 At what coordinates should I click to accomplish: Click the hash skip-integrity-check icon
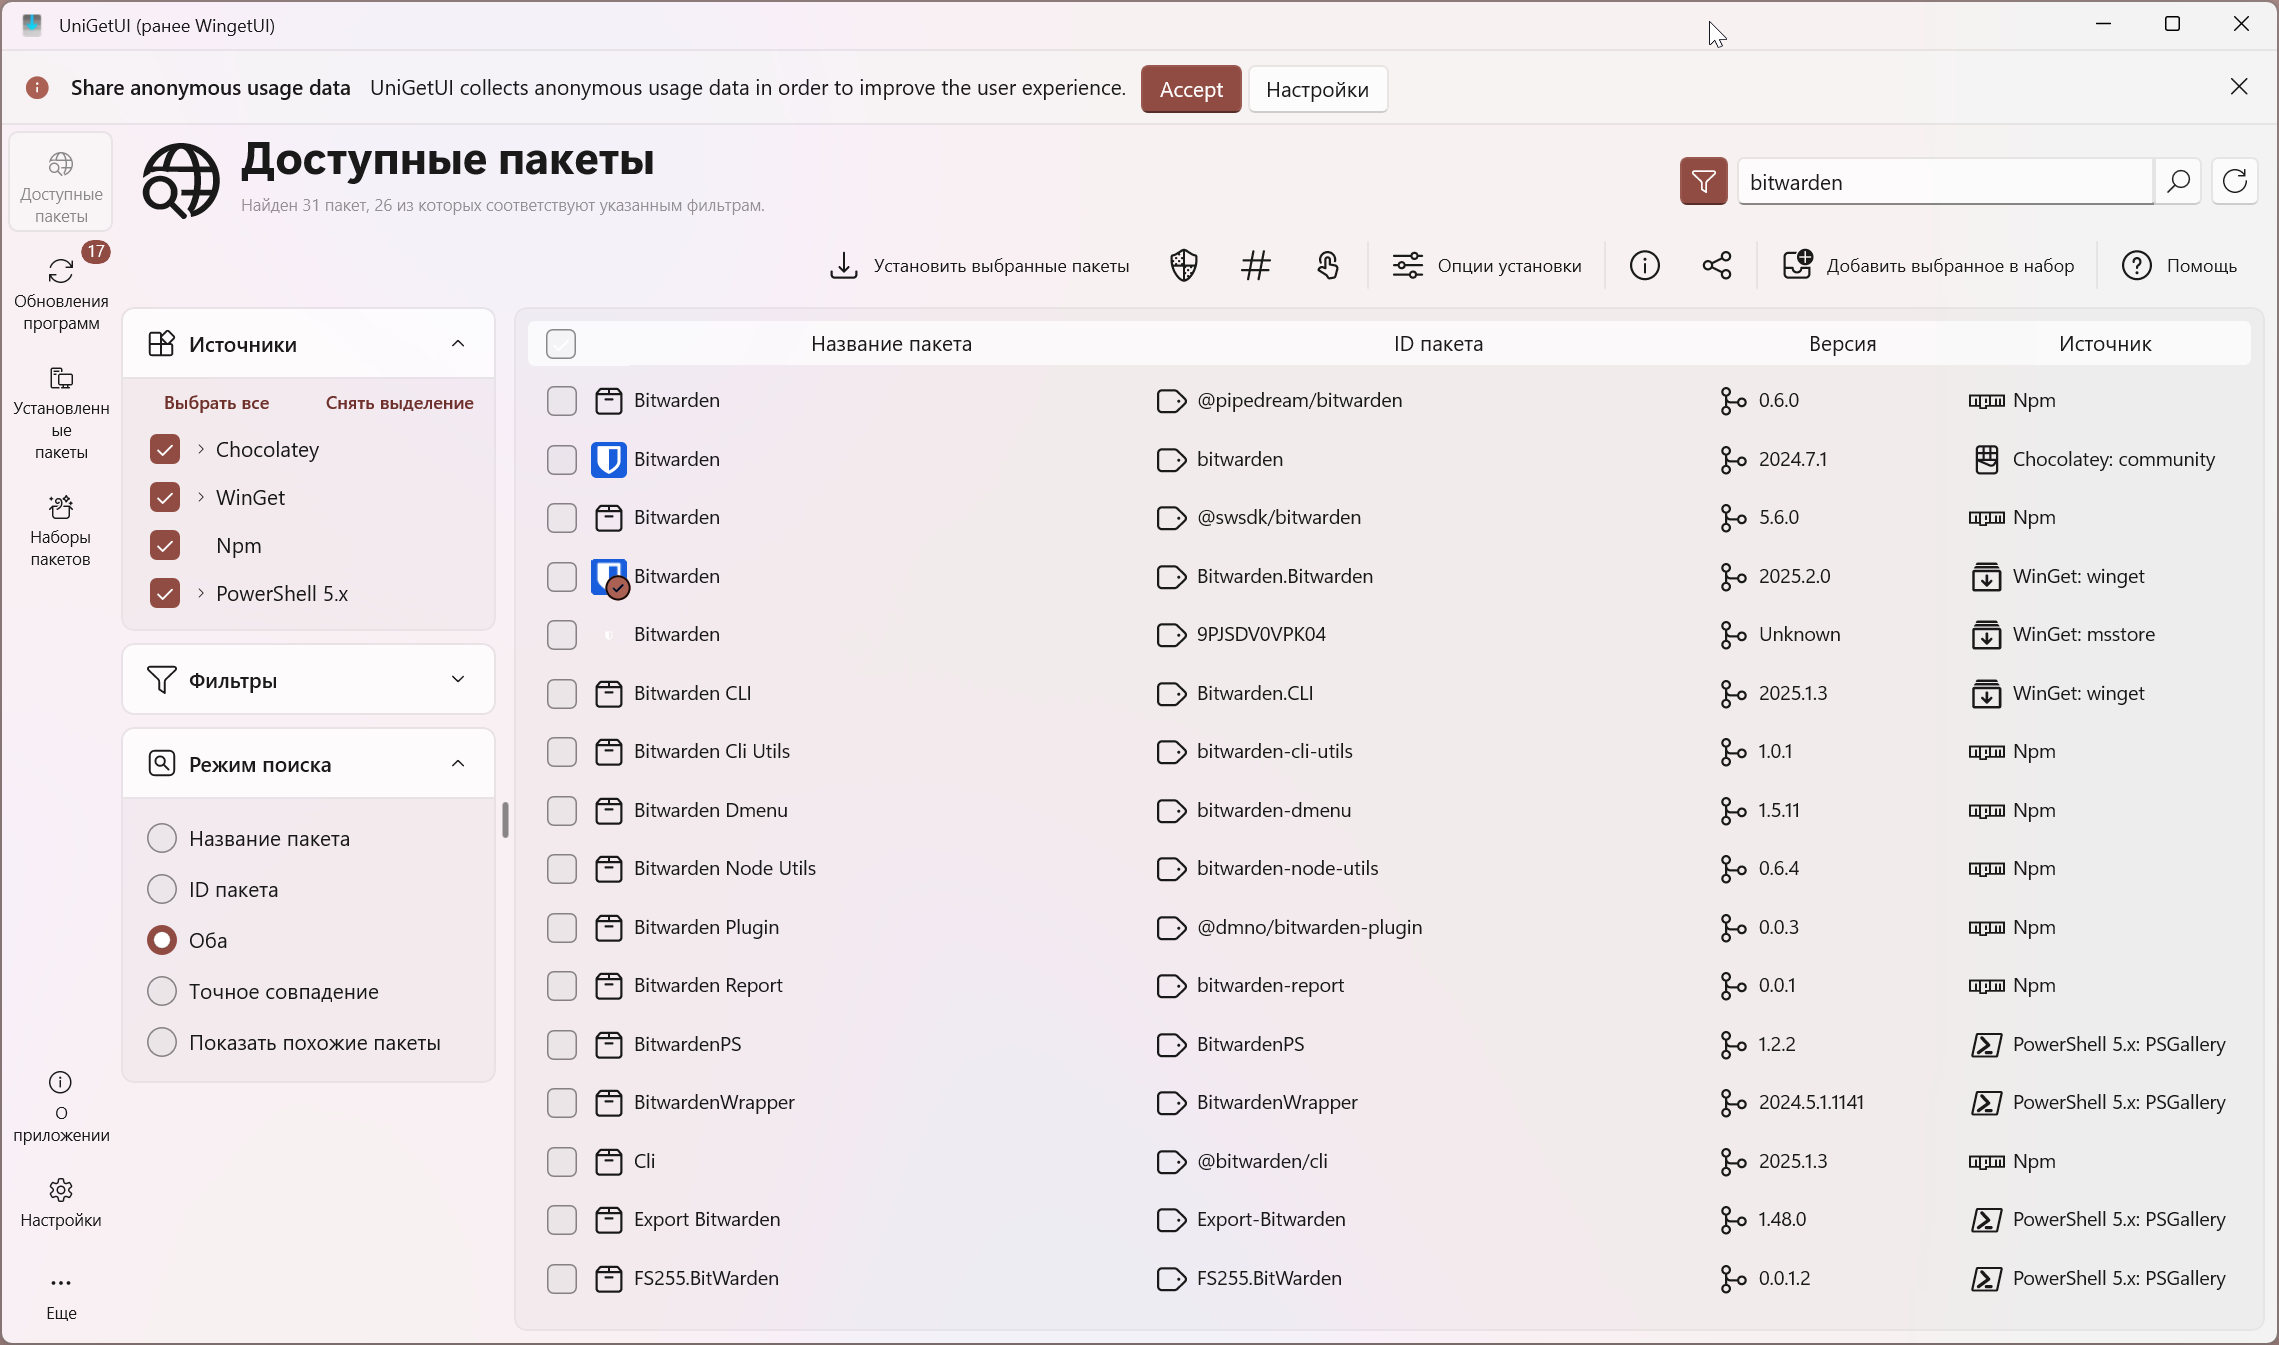click(x=1255, y=266)
